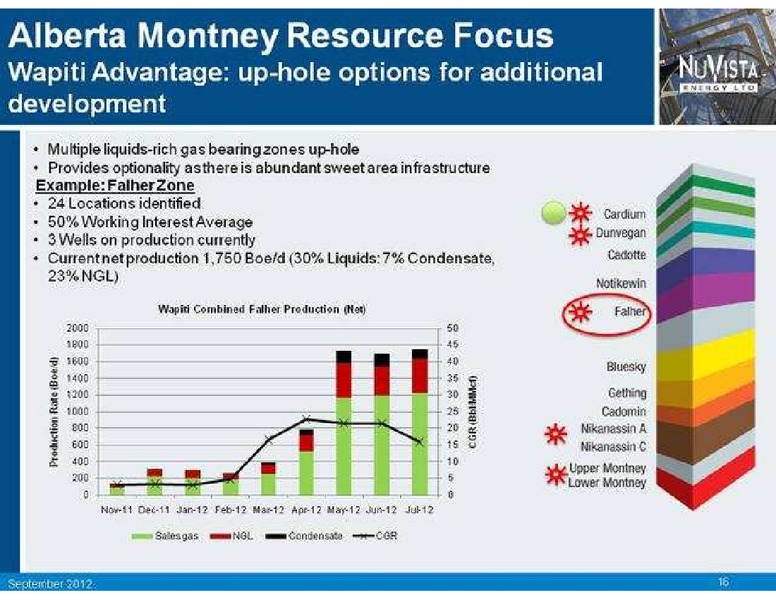Select the red star icon beside Dunvegan
The height and width of the screenshot is (600, 776).
coord(580,235)
